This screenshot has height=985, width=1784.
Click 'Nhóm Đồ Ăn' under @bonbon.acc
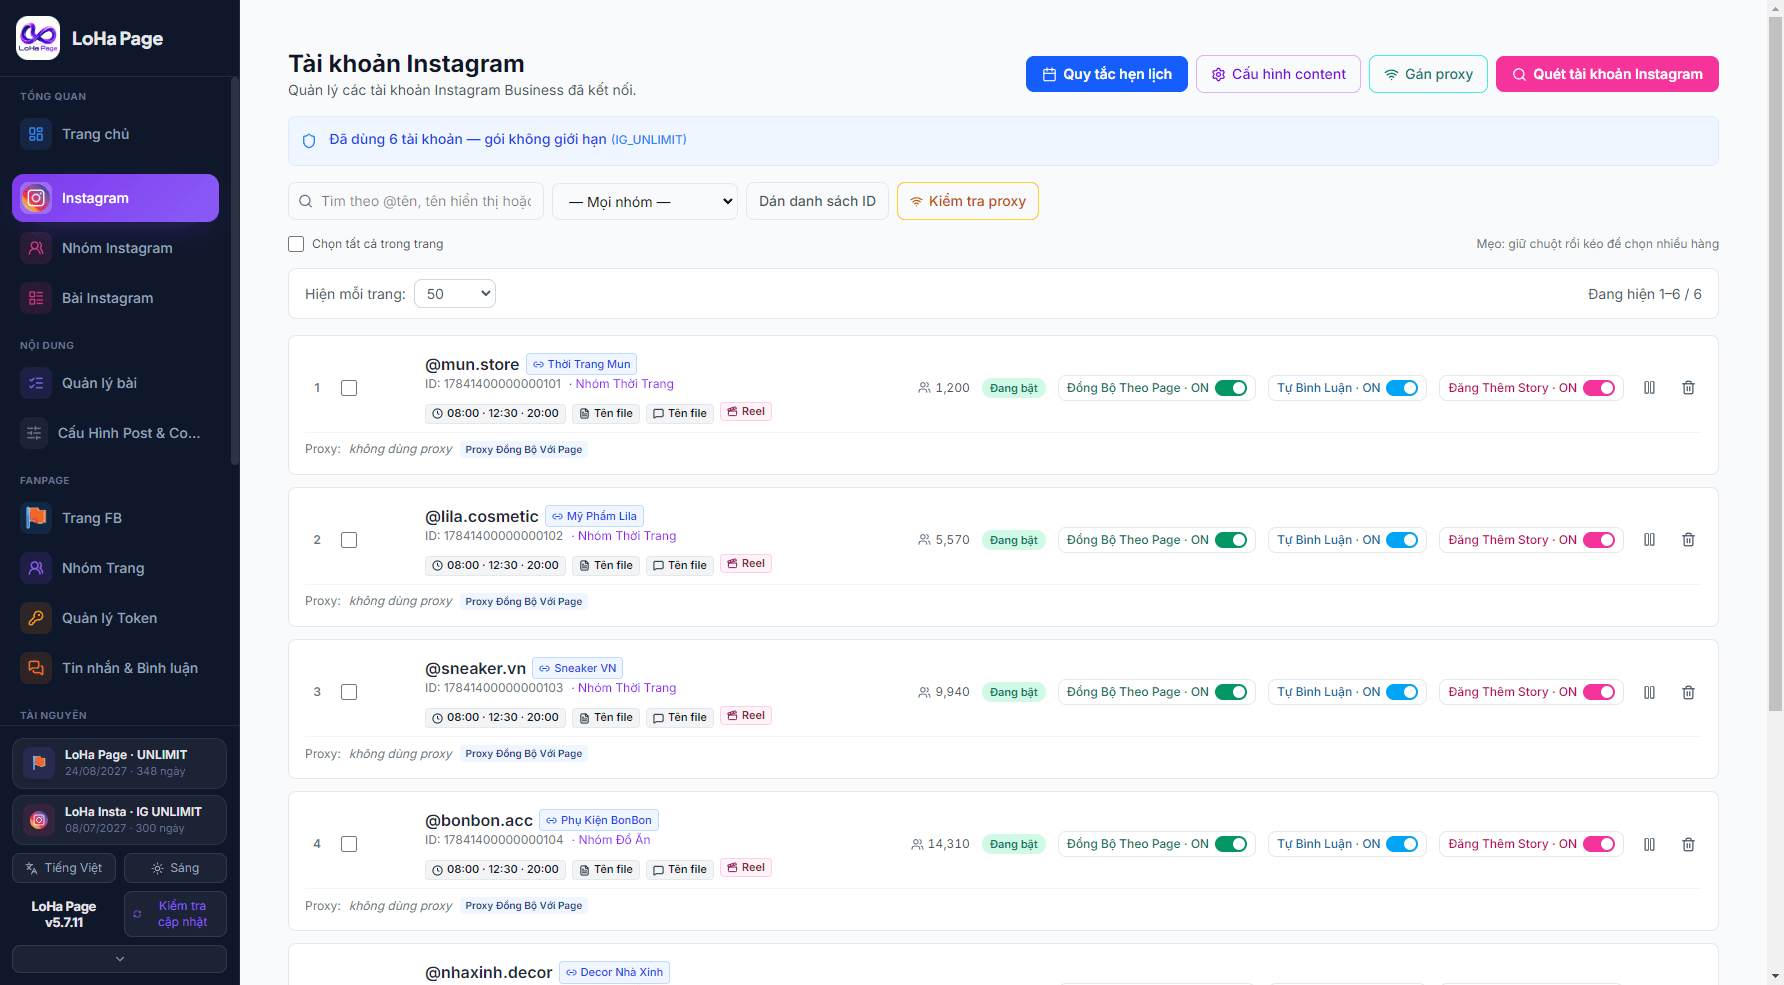pos(614,840)
